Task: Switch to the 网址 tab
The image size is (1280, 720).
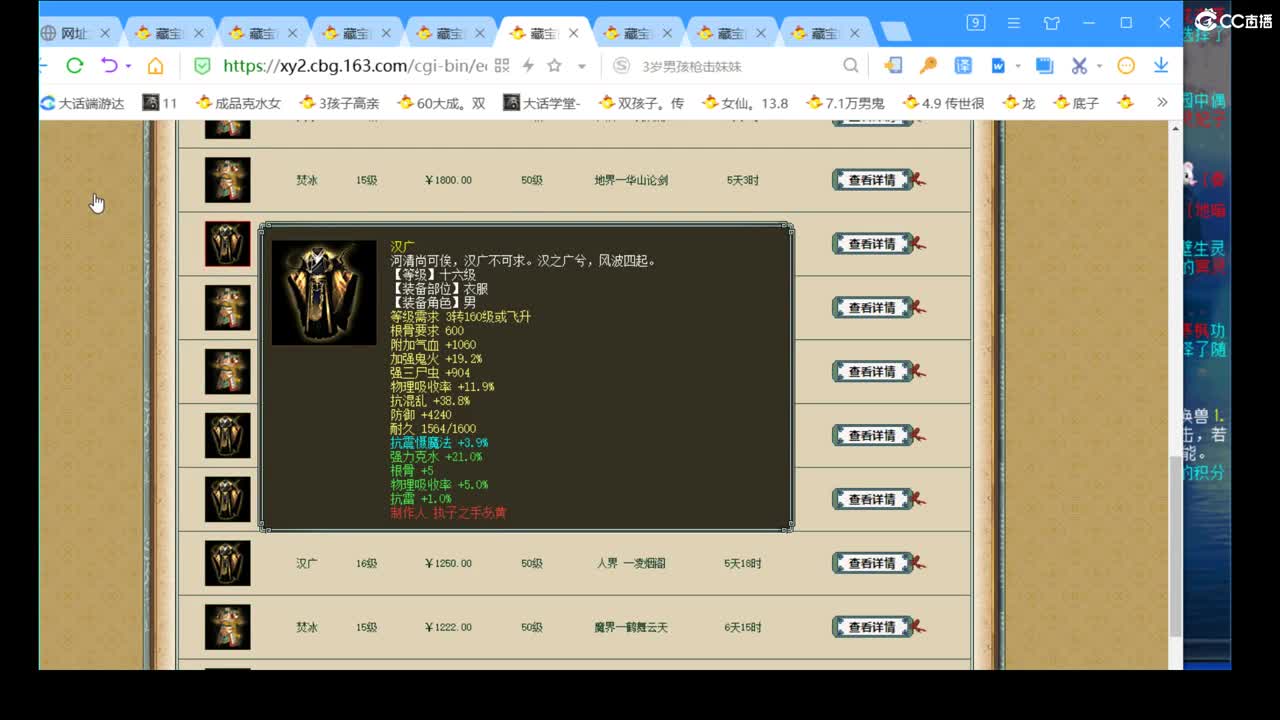Action: coord(75,33)
